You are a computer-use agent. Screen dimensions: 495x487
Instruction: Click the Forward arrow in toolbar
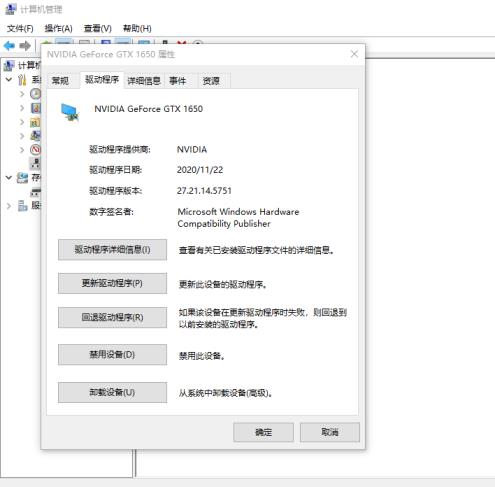pos(25,45)
